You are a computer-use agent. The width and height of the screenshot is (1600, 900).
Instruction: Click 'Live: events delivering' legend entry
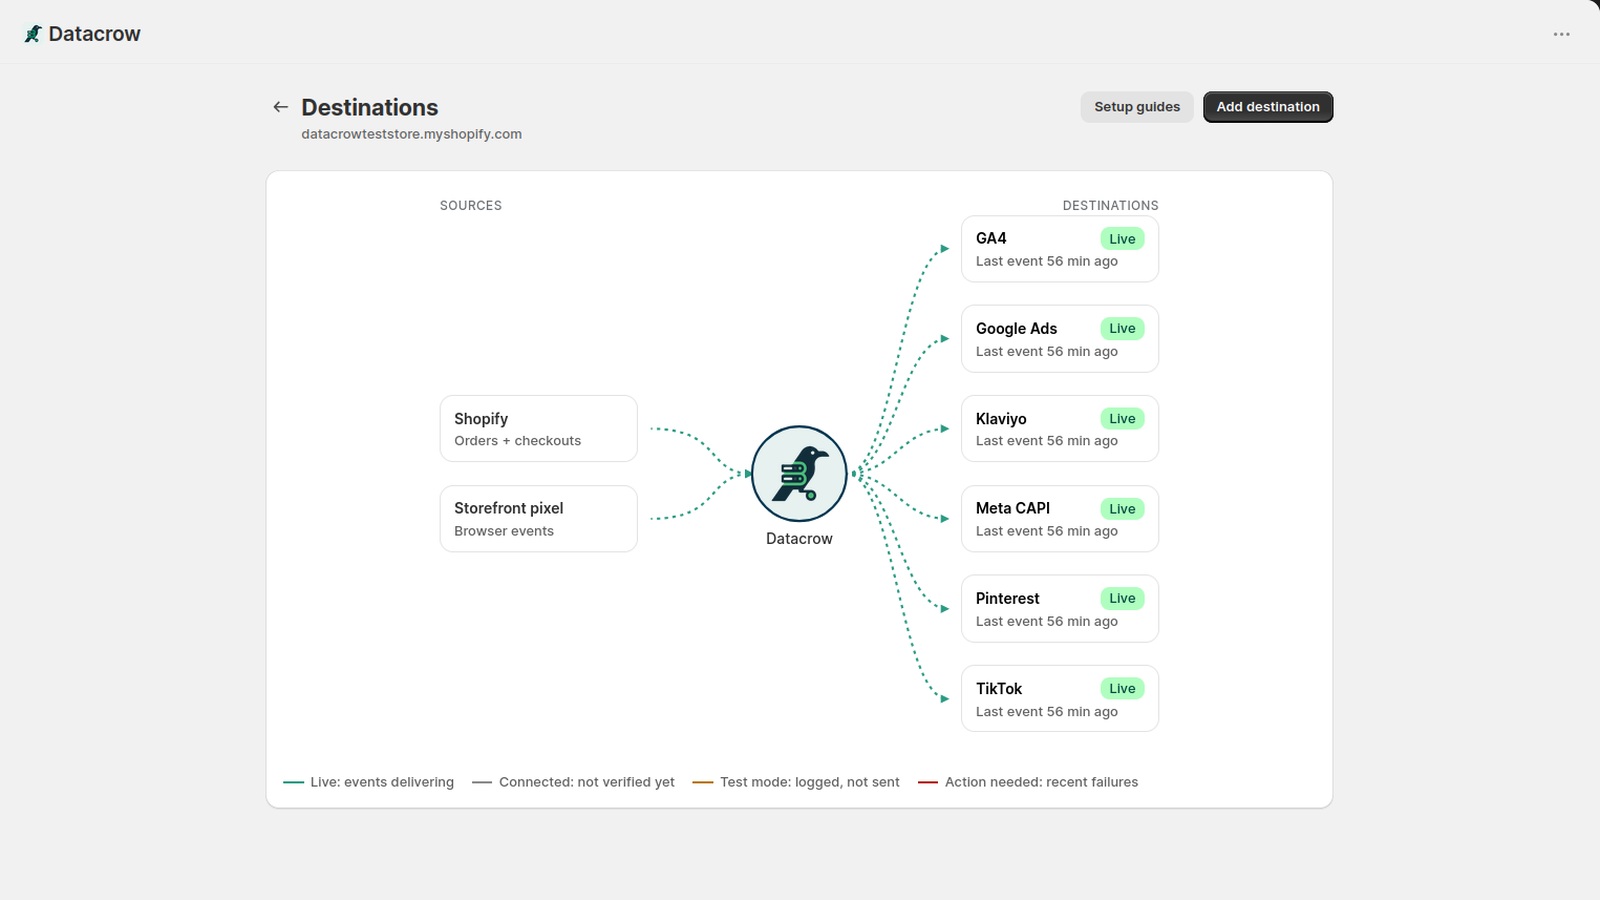(x=369, y=782)
